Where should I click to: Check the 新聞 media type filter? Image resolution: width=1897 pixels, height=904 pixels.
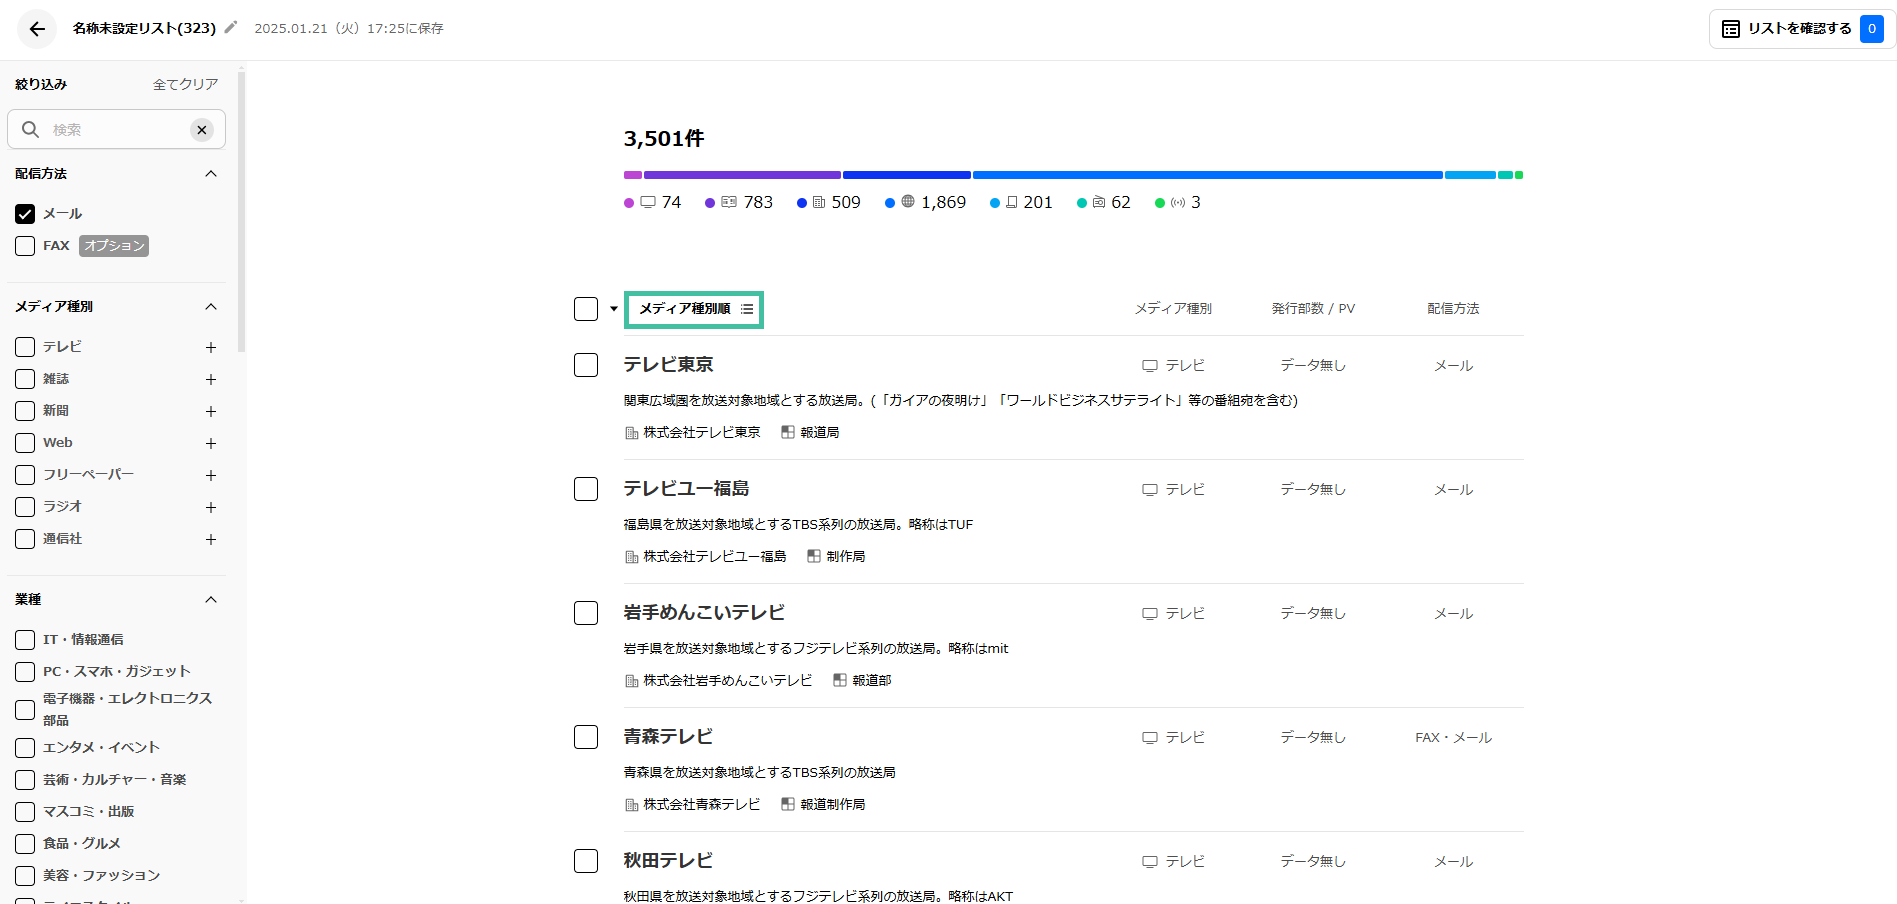(25, 411)
